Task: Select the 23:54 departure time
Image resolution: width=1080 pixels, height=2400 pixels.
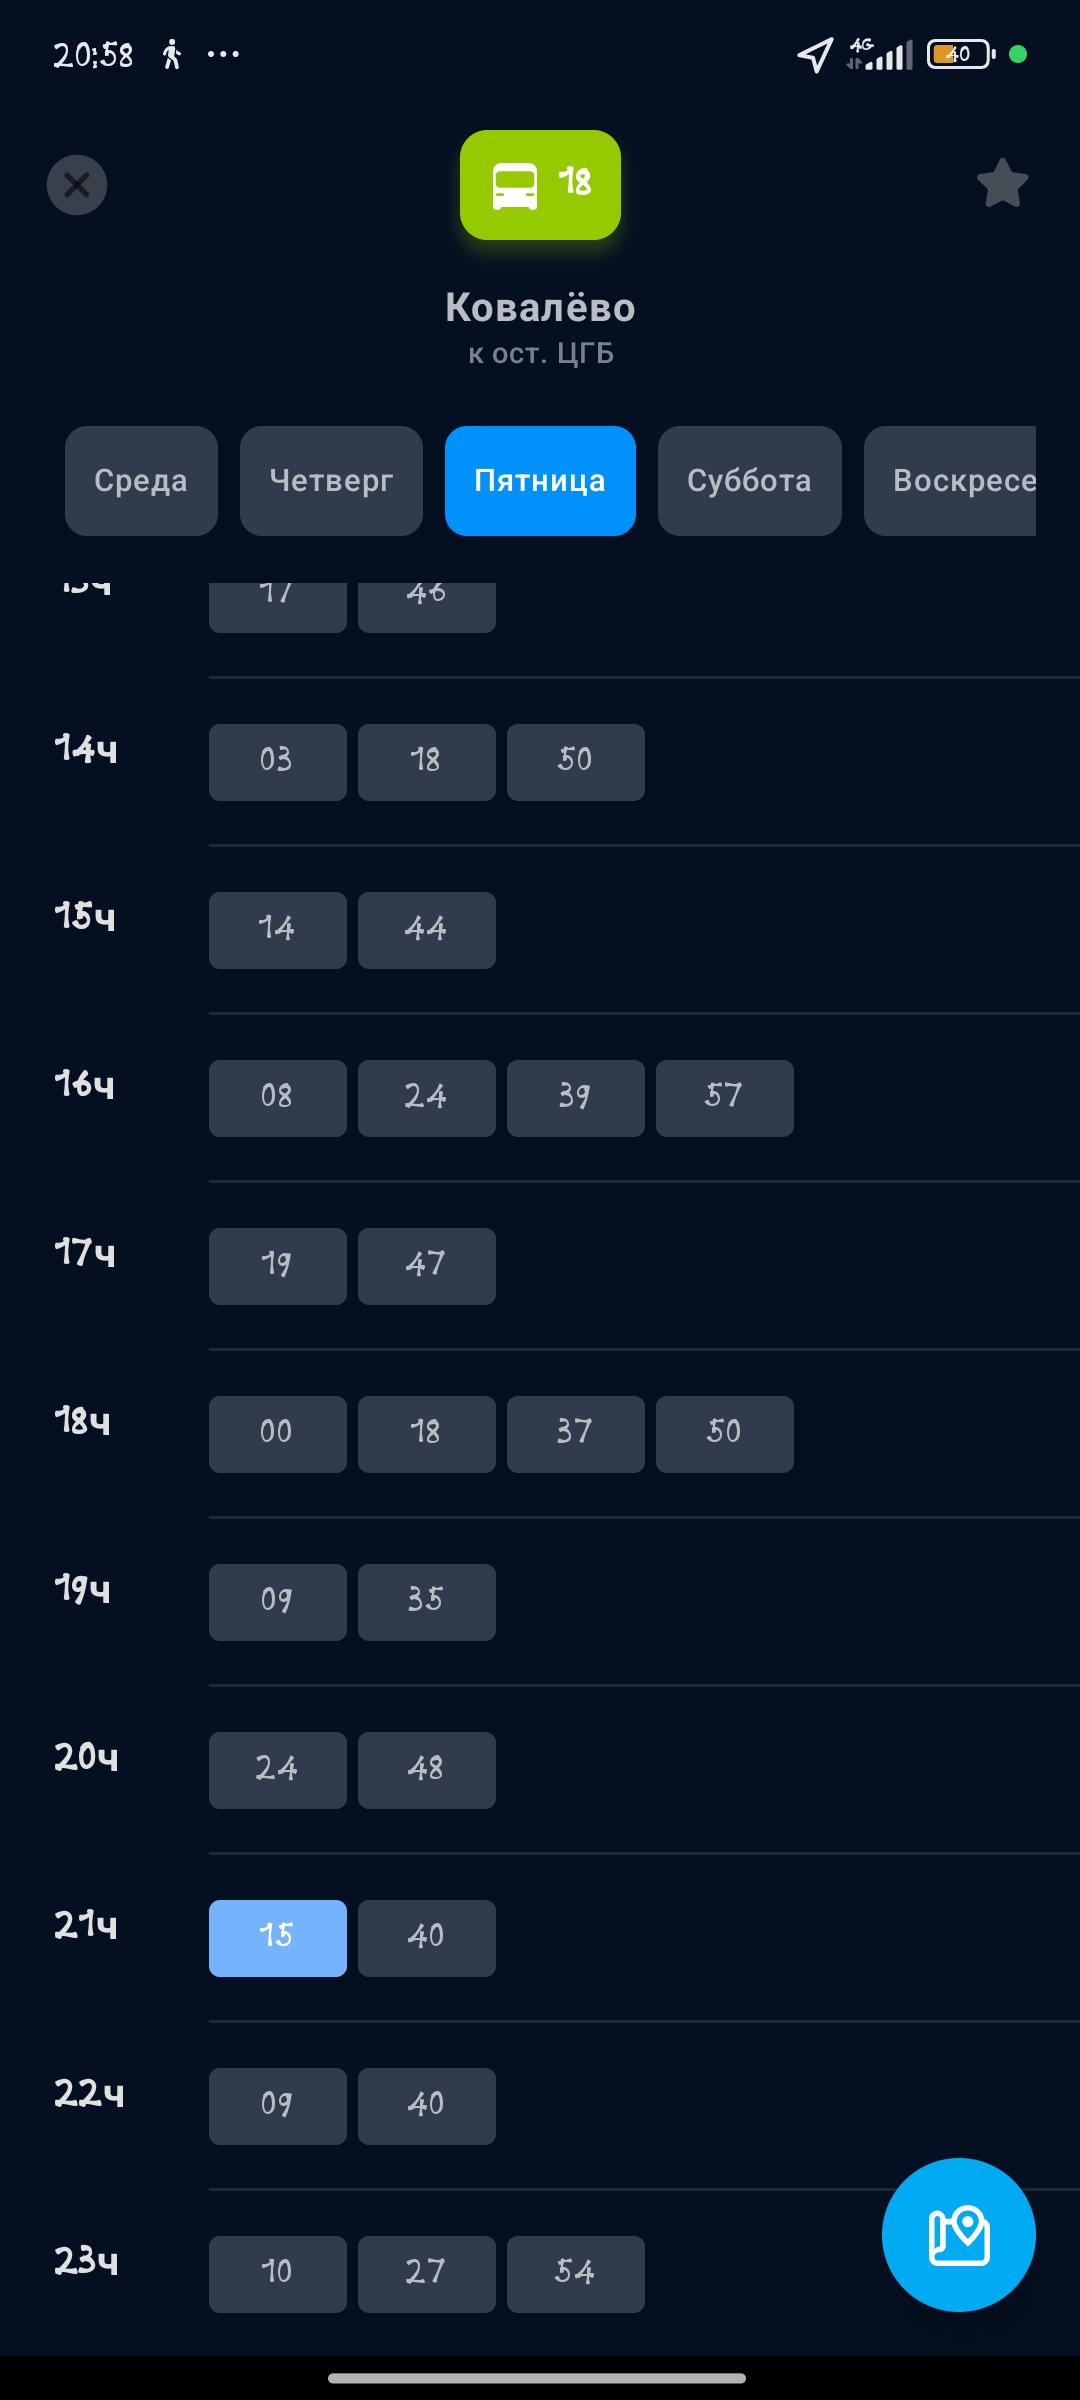Action: [576, 2274]
